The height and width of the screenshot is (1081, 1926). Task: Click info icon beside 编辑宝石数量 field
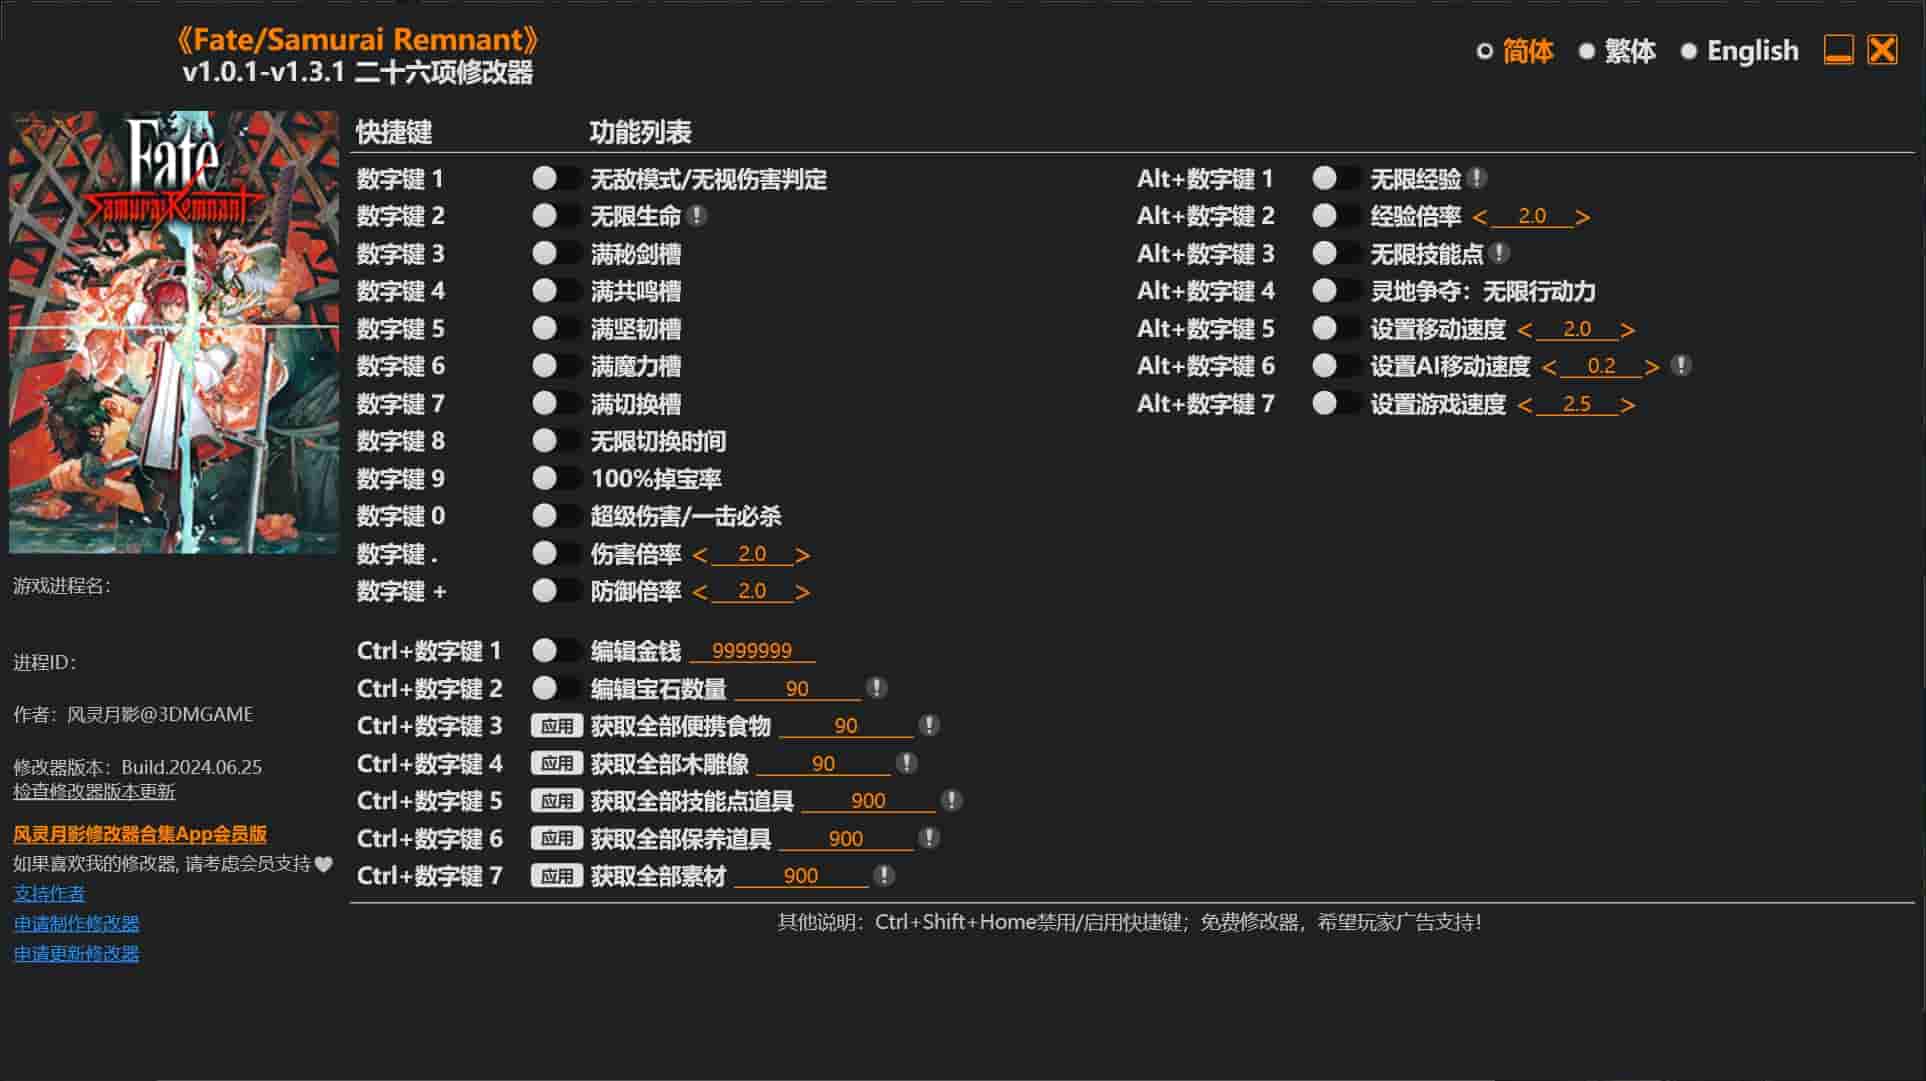[x=876, y=688]
